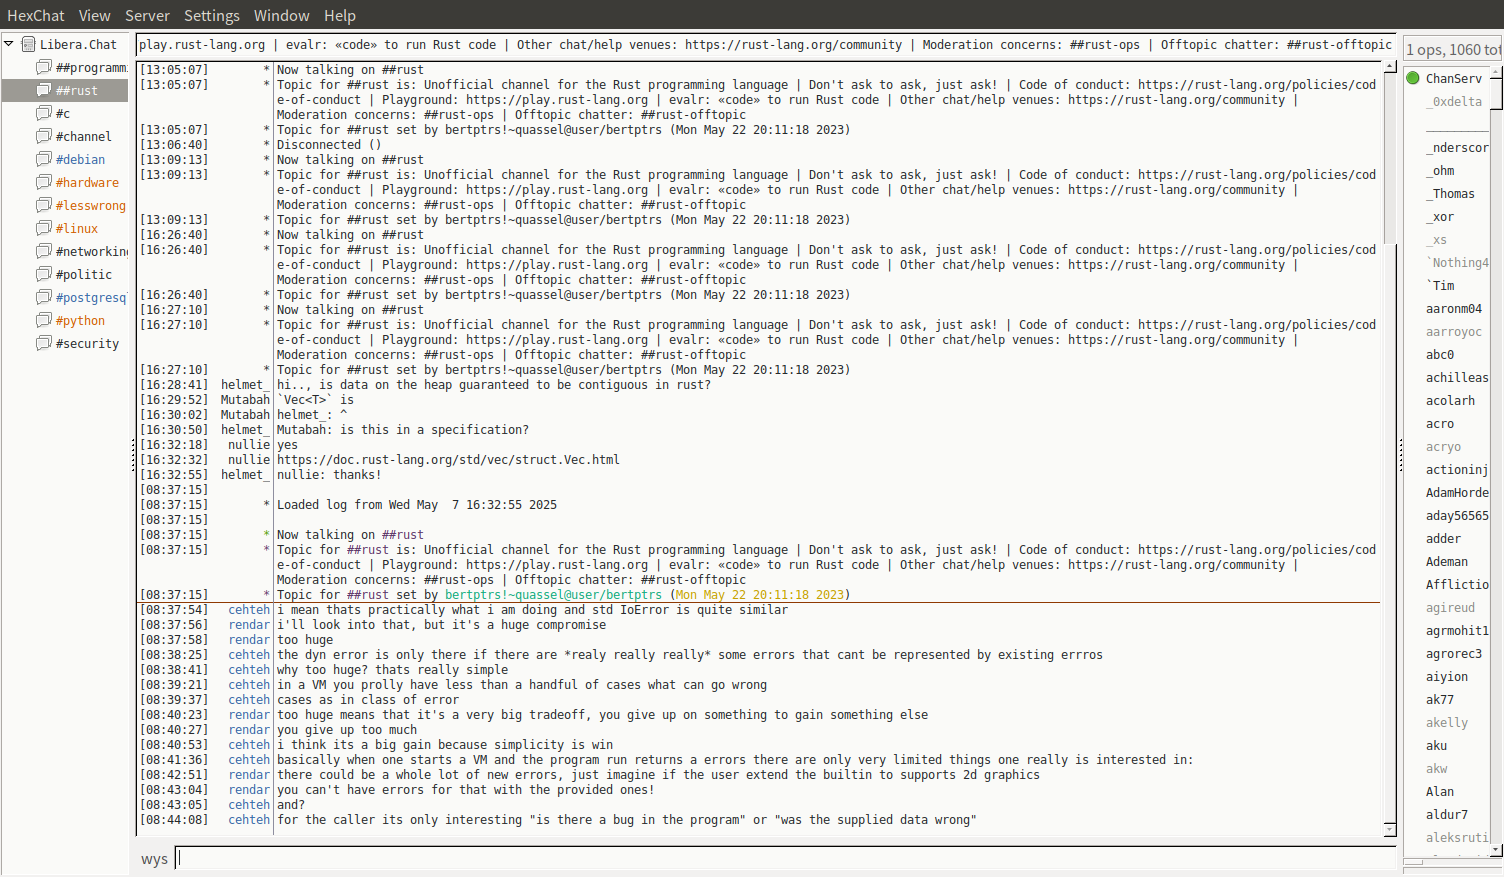
Task: Click ChanServ's green status dot
Action: click(x=1413, y=78)
